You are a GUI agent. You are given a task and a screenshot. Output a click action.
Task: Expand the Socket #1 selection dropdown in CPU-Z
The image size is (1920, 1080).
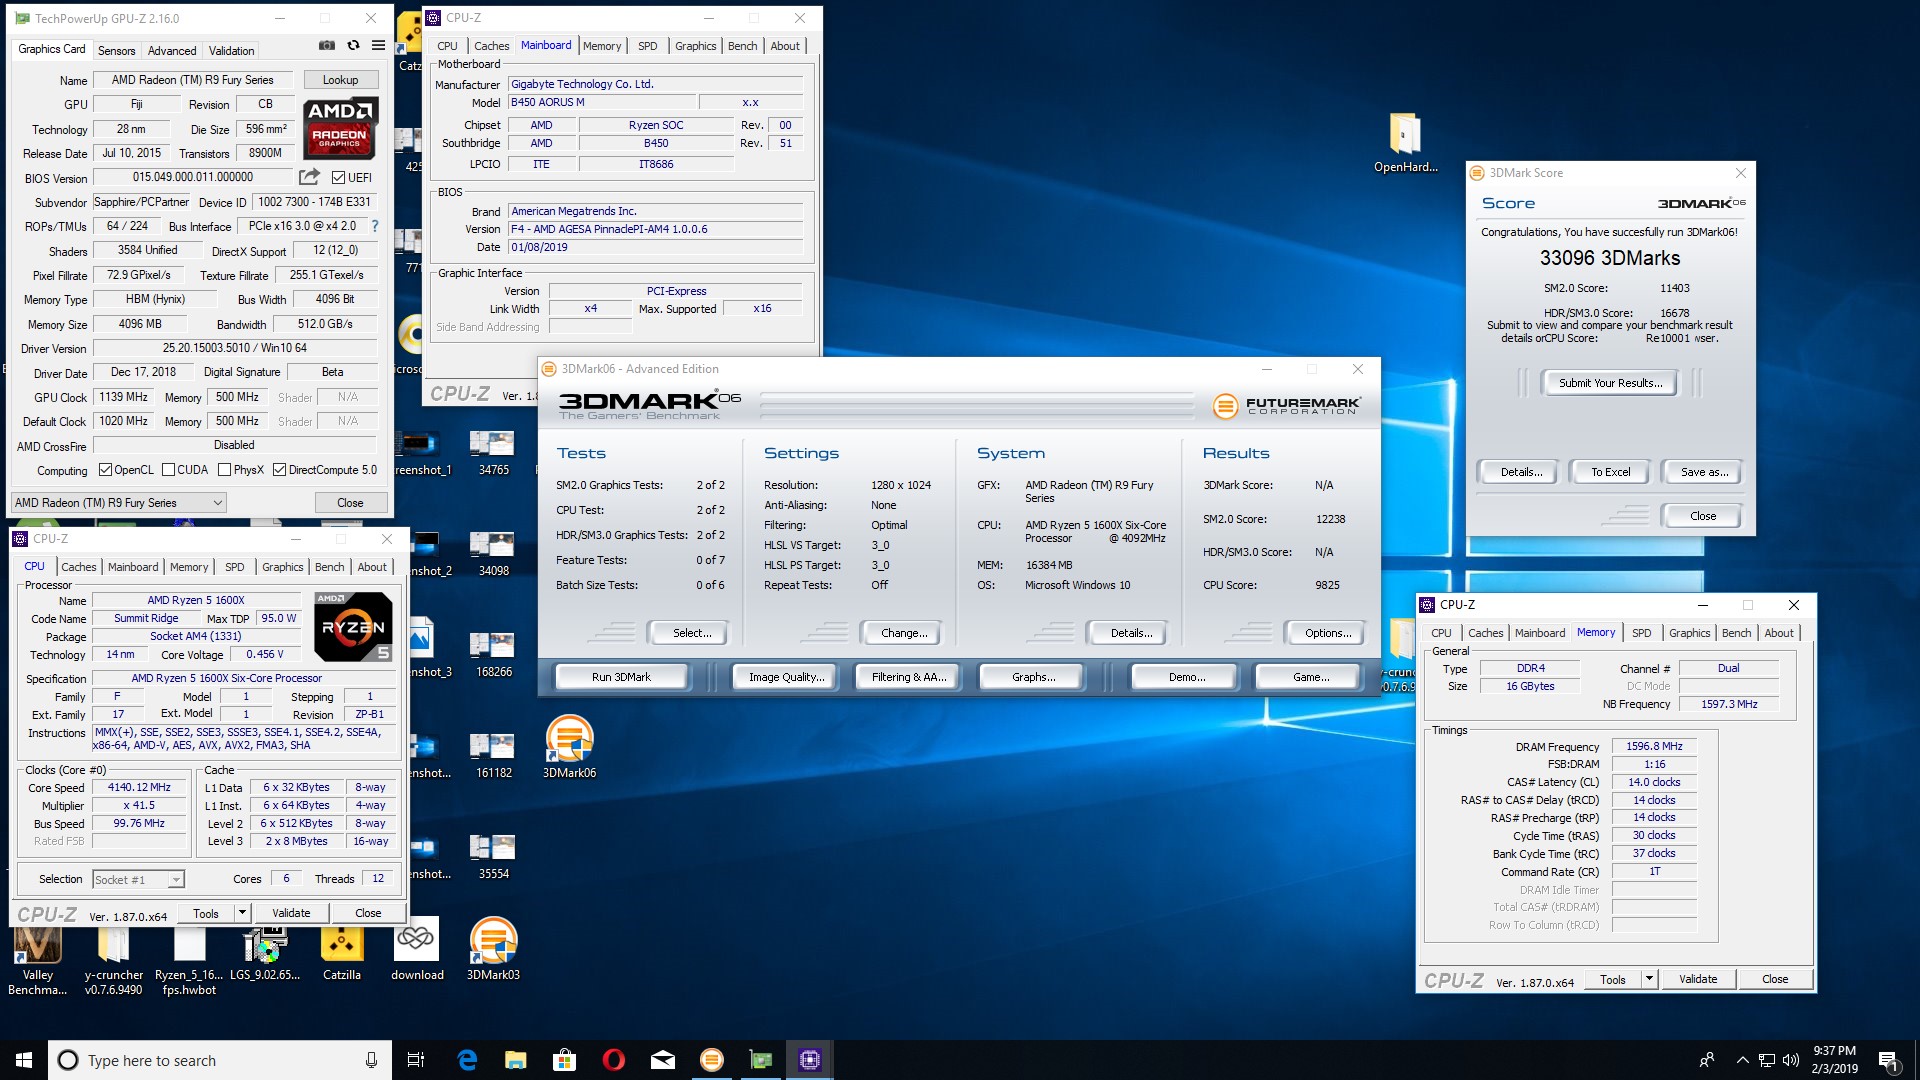pos(176,880)
